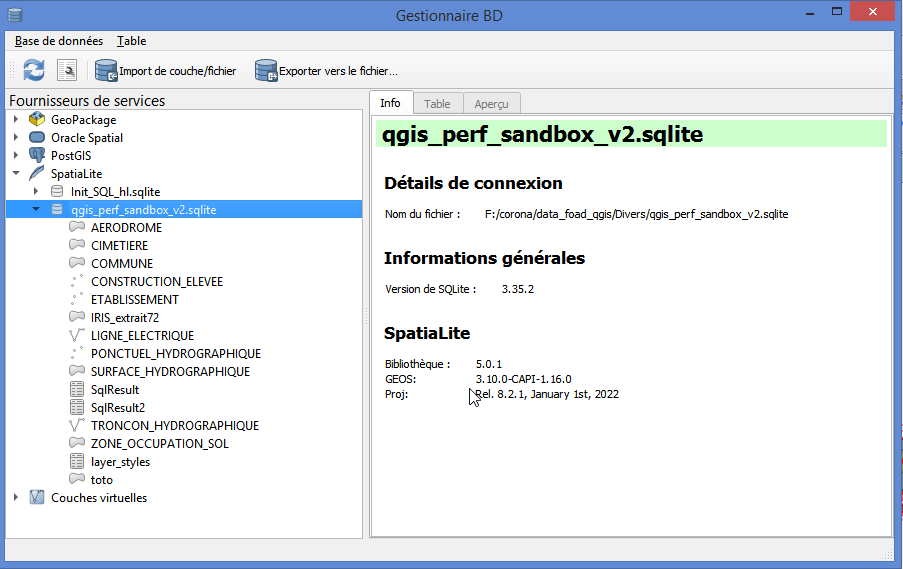
Task: Switch to the Table tab
Action: [x=437, y=104]
